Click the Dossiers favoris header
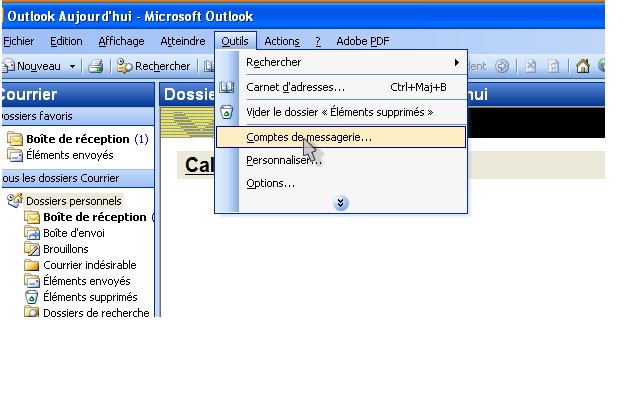This screenshot has width=640, height=400. point(78,116)
